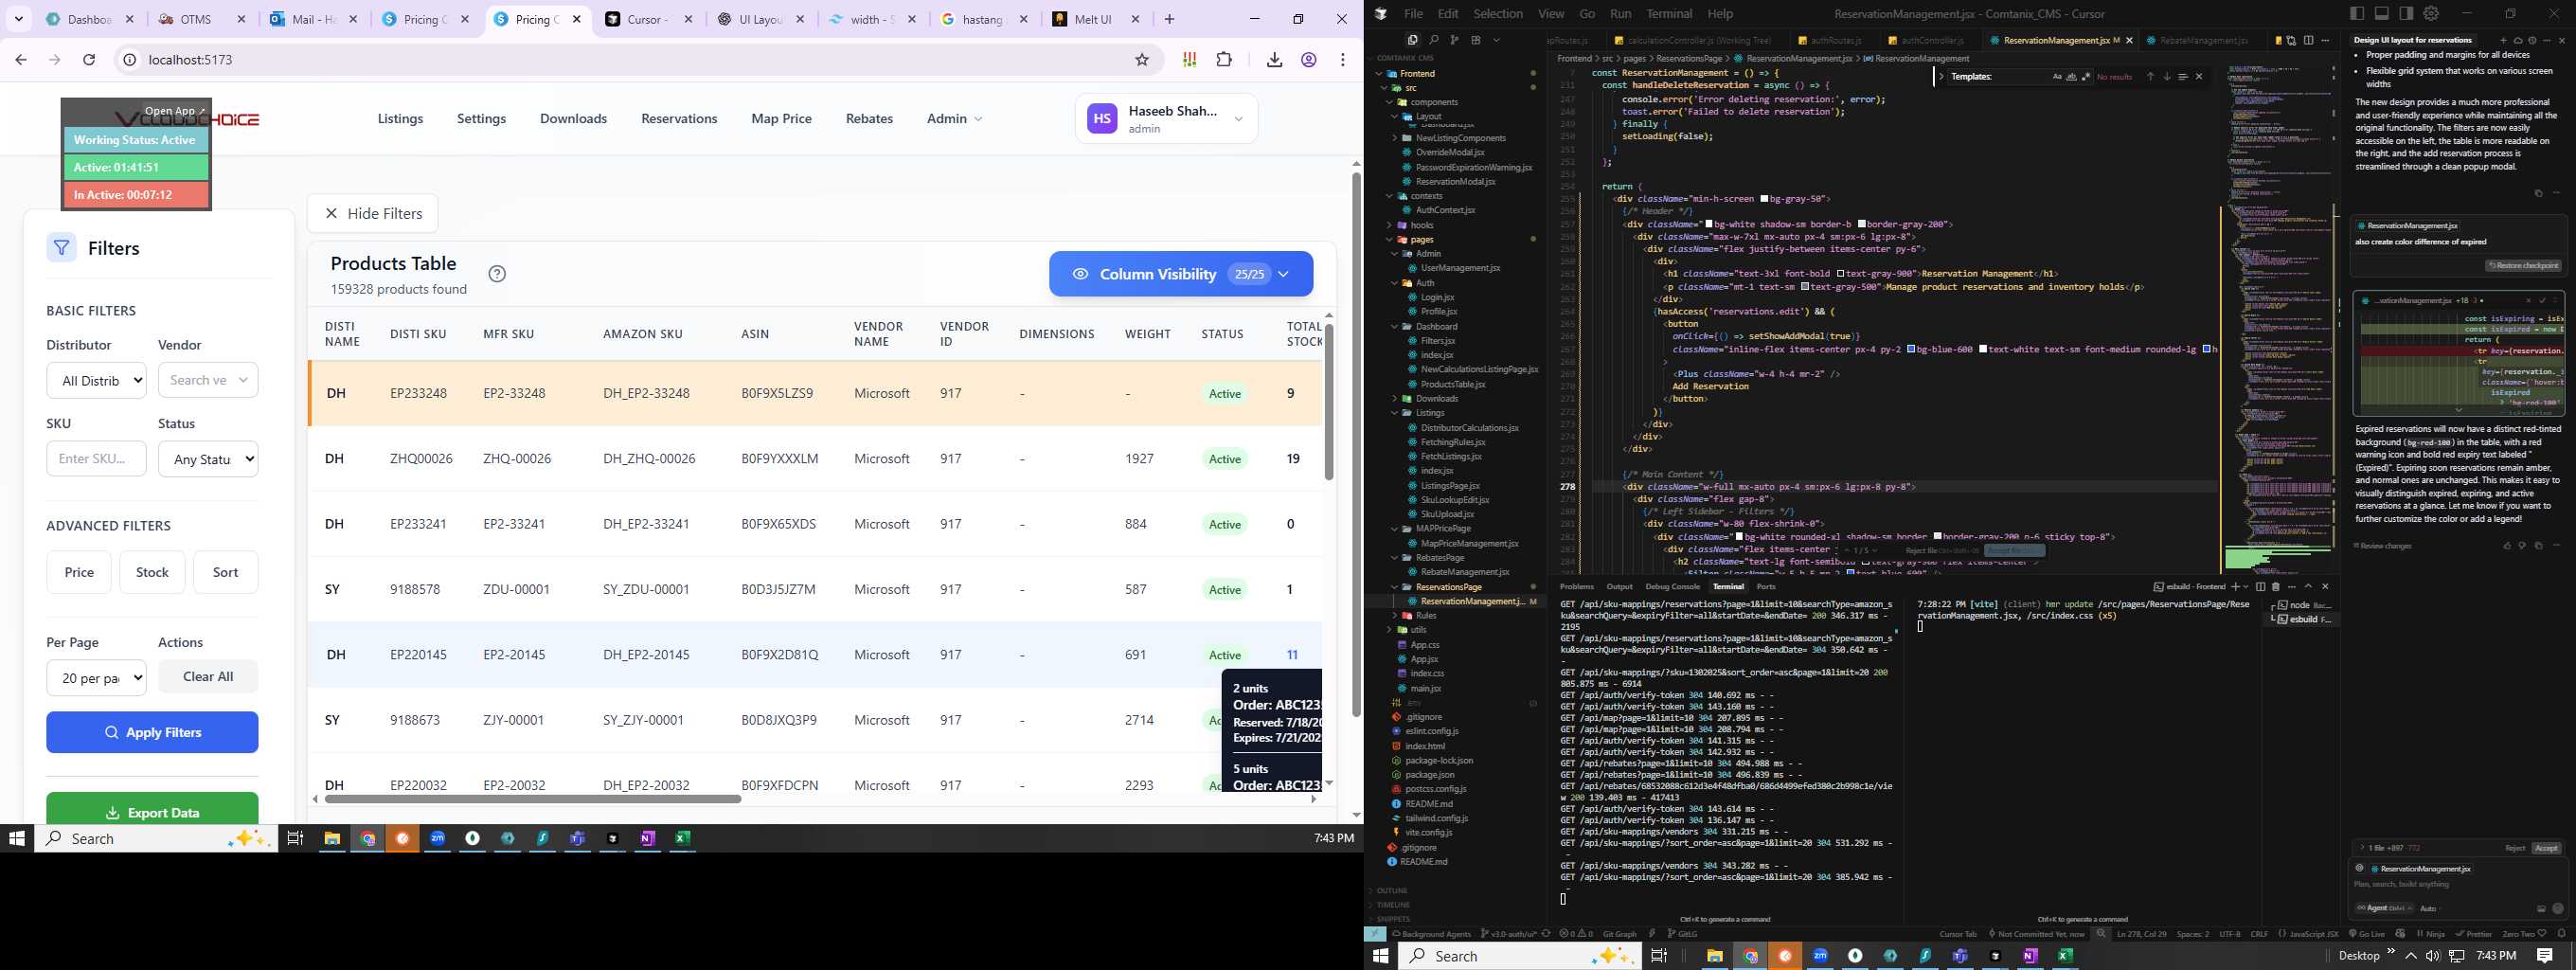Click the Price advanced filter button
The width and height of the screenshot is (2576, 970).
click(79, 572)
